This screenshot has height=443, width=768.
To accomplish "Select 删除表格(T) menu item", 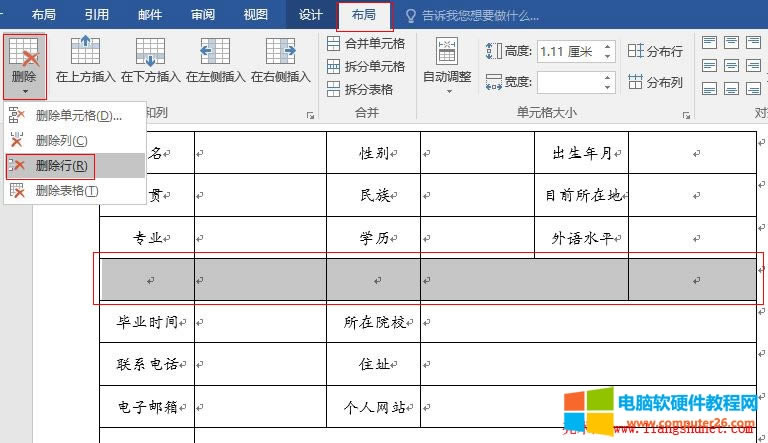I will [x=75, y=191].
